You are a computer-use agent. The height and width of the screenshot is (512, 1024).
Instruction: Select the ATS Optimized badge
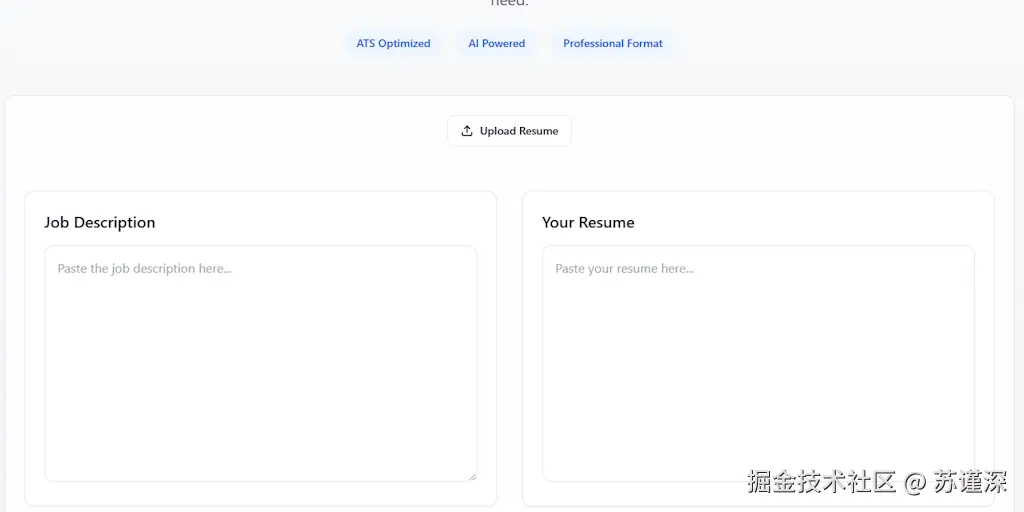tap(393, 43)
